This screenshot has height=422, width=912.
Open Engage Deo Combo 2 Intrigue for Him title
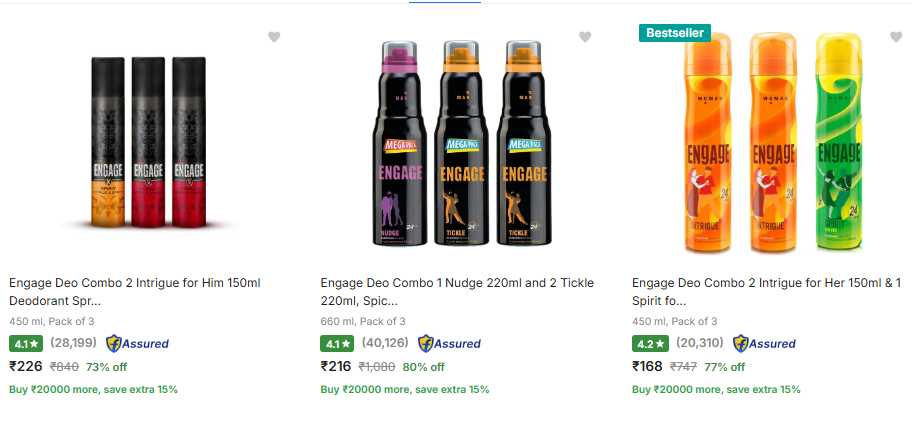click(x=134, y=291)
